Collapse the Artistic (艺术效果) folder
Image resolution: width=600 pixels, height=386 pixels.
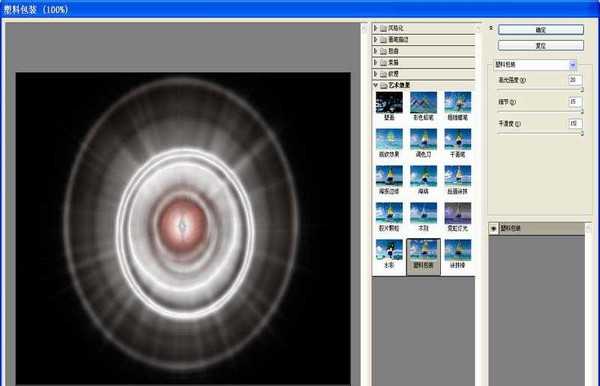(375, 85)
